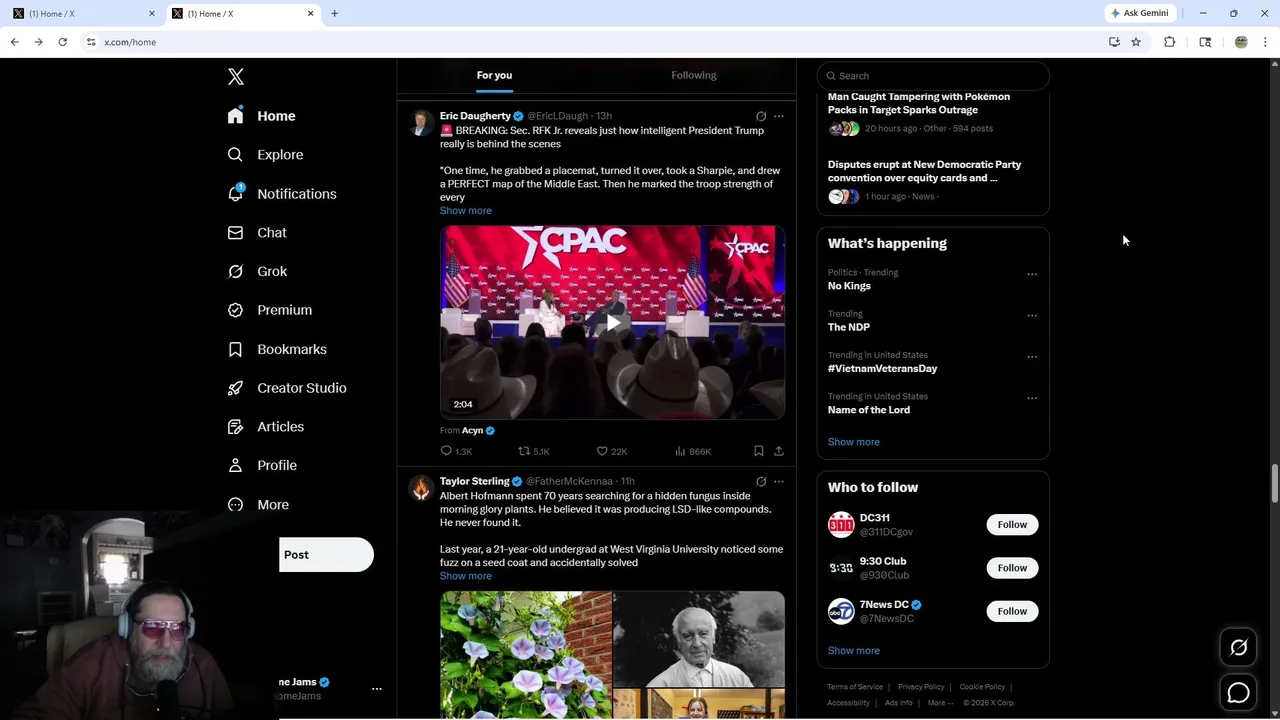This screenshot has height=720, width=1280.
Task: Share the Eric Daugherty post
Action: [779, 451]
